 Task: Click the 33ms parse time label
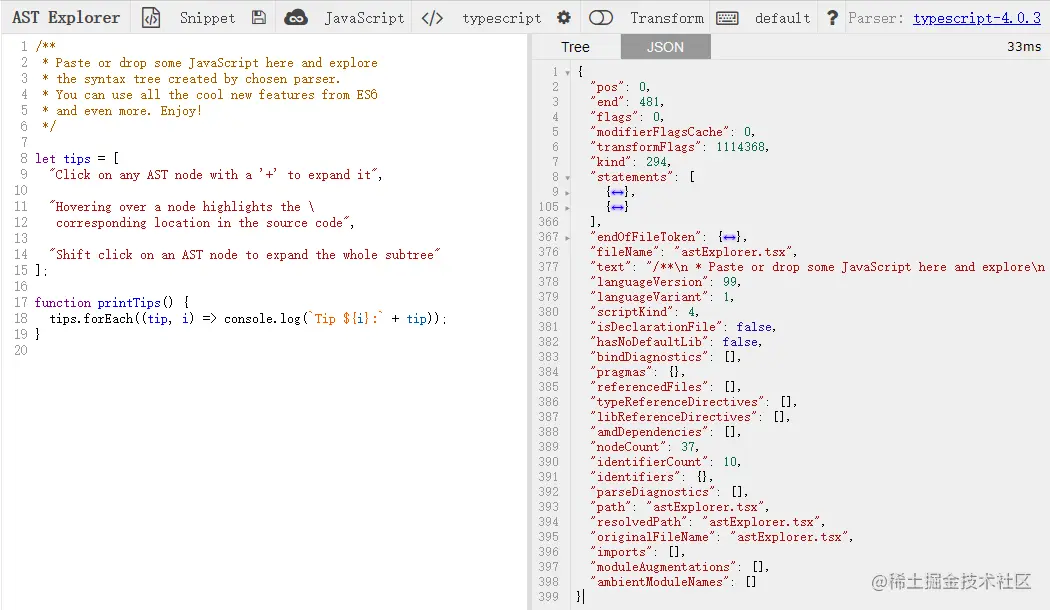(x=1024, y=47)
